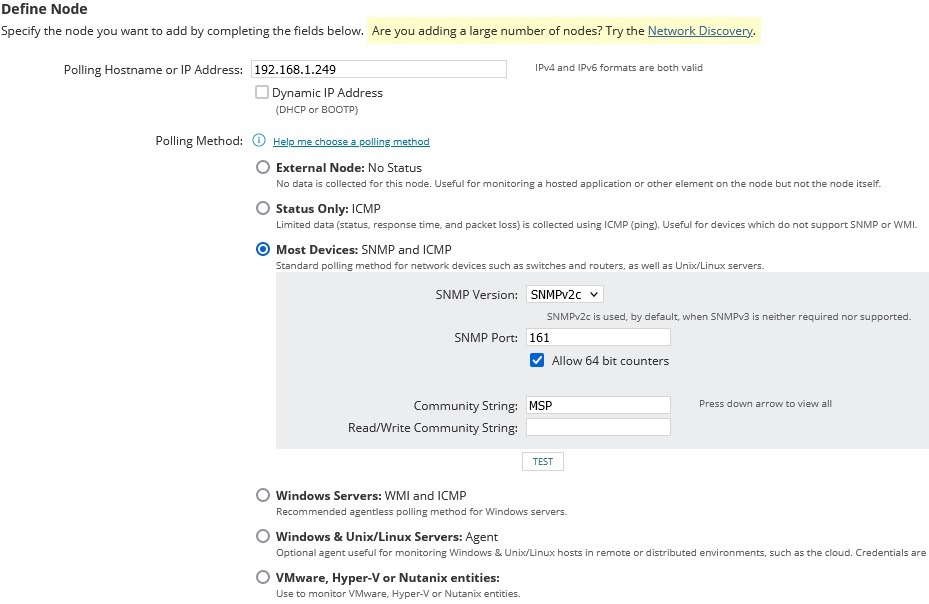Image resolution: width=929 pixels, height=604 pixels.
Task: Click the info icon beside Polling Method
Action: pyautogui.click(x=259, y=141)
